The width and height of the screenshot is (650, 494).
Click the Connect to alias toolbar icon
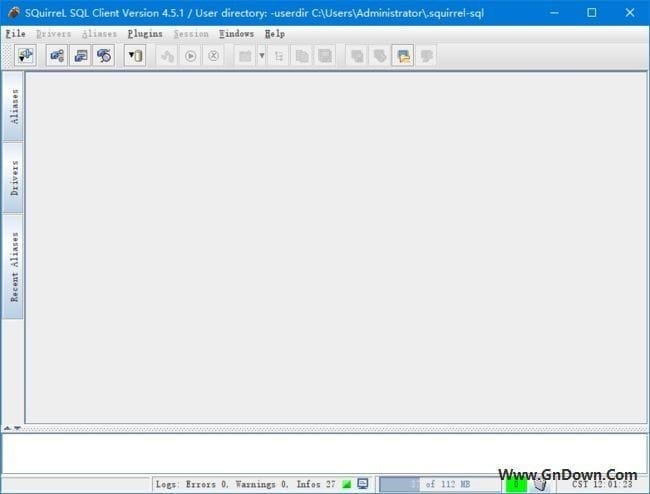pyautogui.click(x=25, y=56)
